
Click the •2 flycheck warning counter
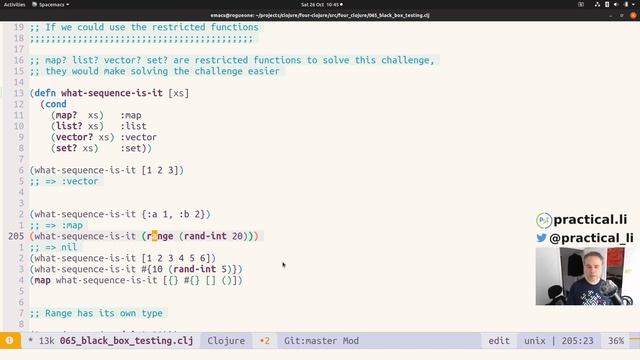click(x=264, y=340)
